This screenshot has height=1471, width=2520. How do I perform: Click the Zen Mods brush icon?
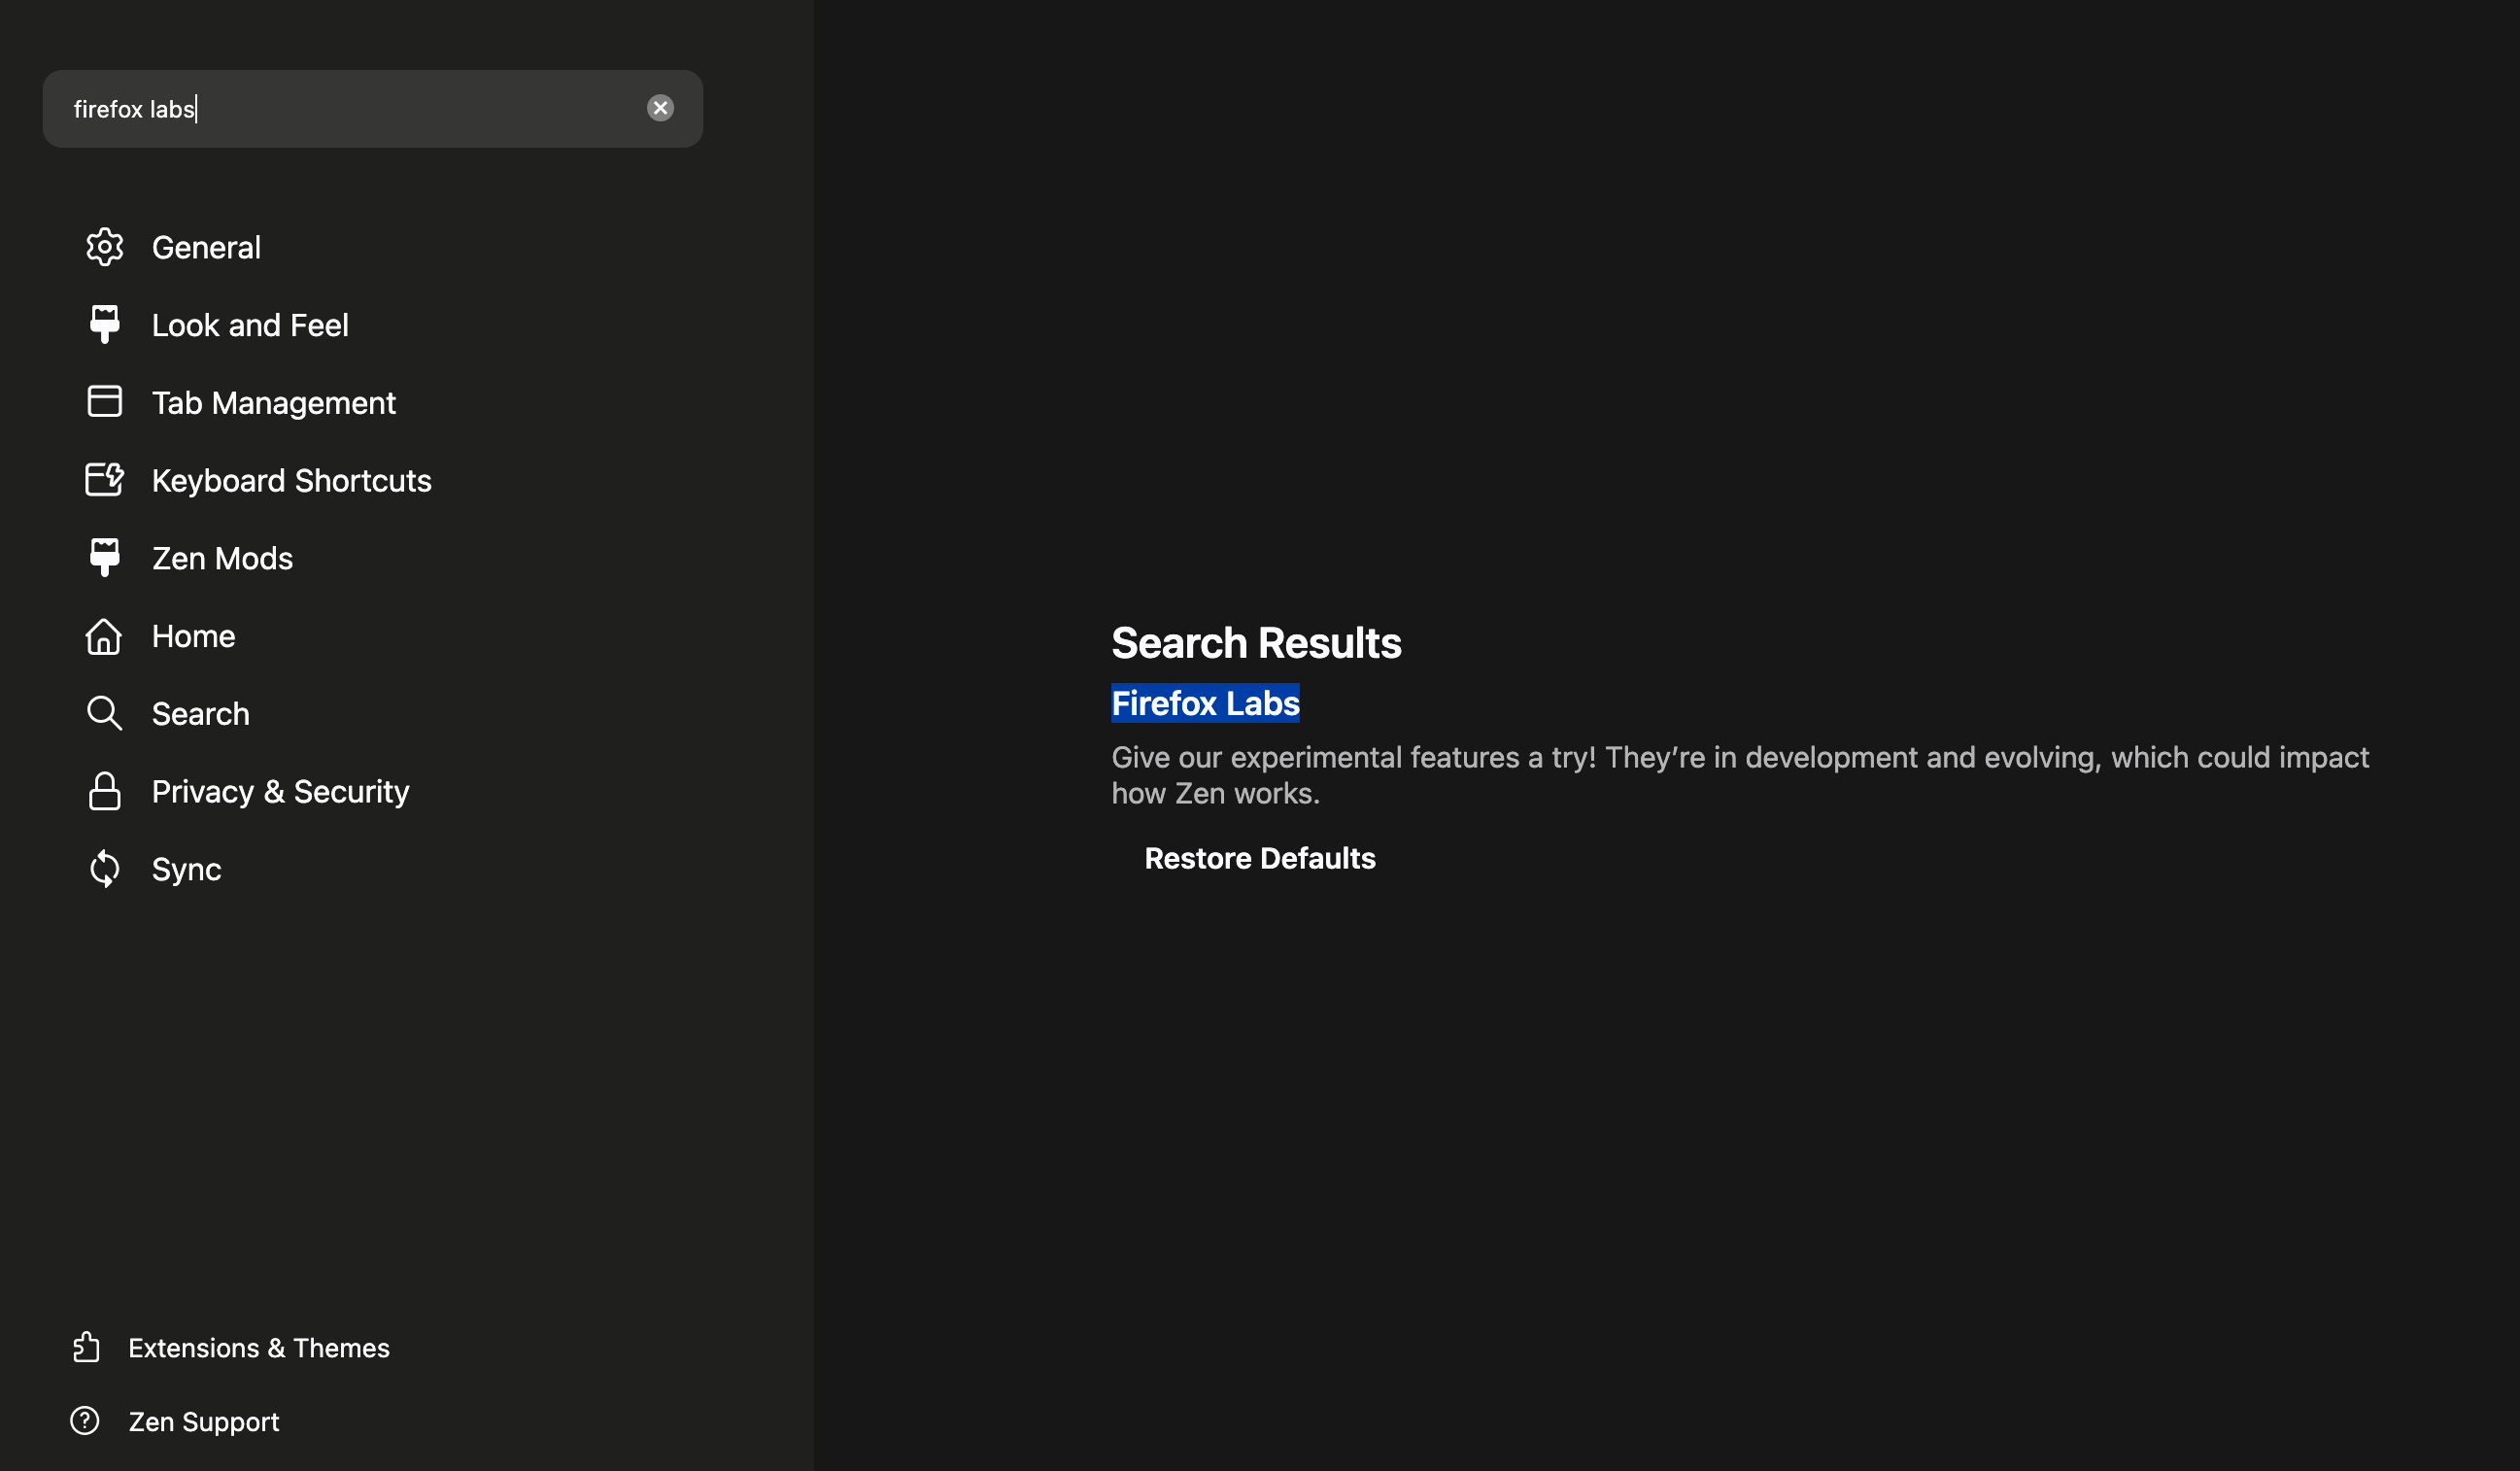tap(104, 557)
